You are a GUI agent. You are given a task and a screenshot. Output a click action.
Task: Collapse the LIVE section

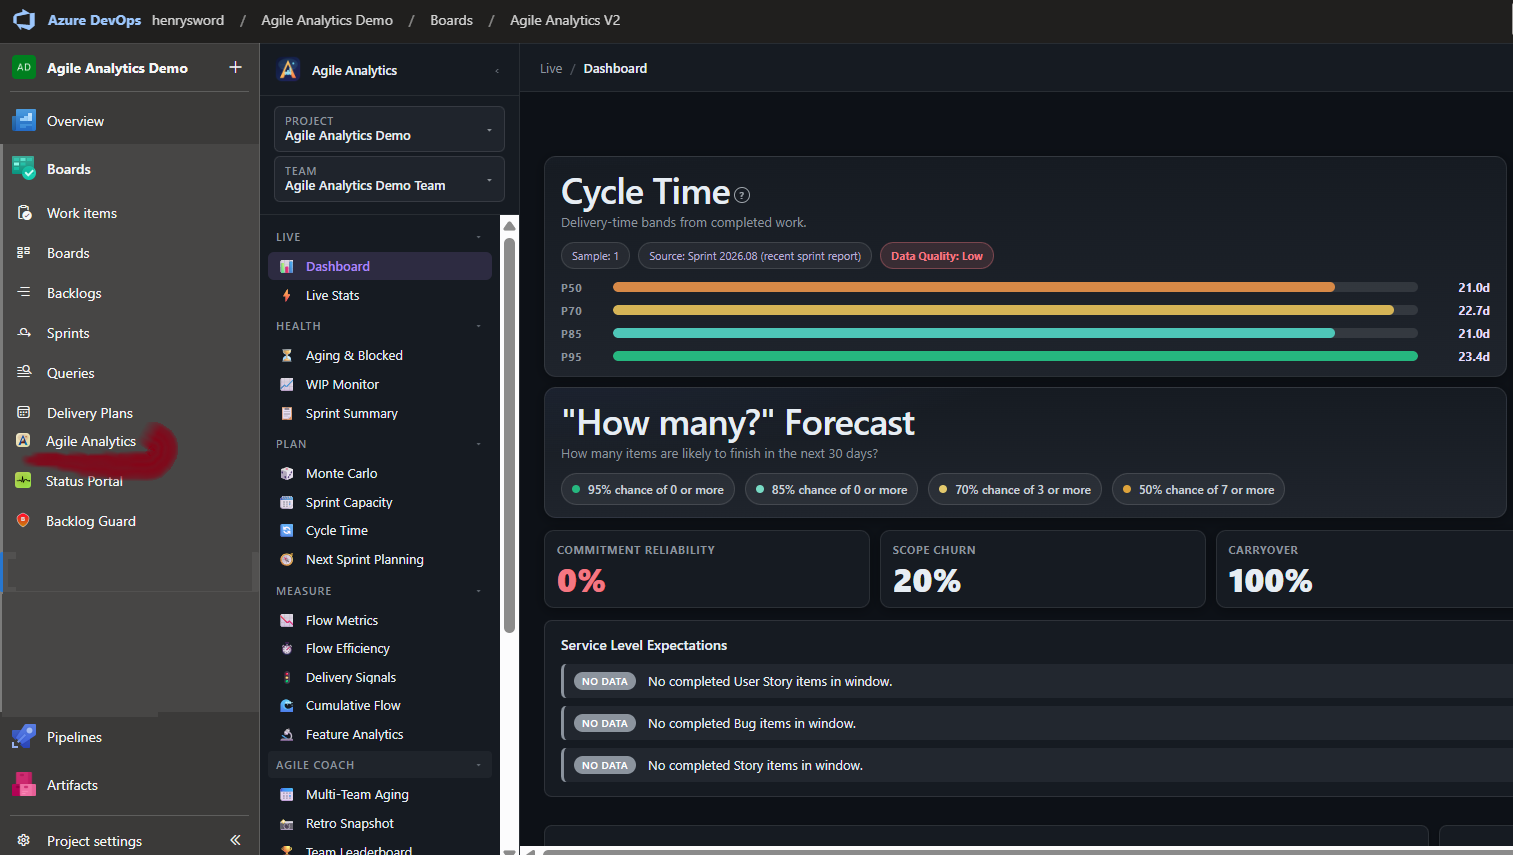coord(479,237)
